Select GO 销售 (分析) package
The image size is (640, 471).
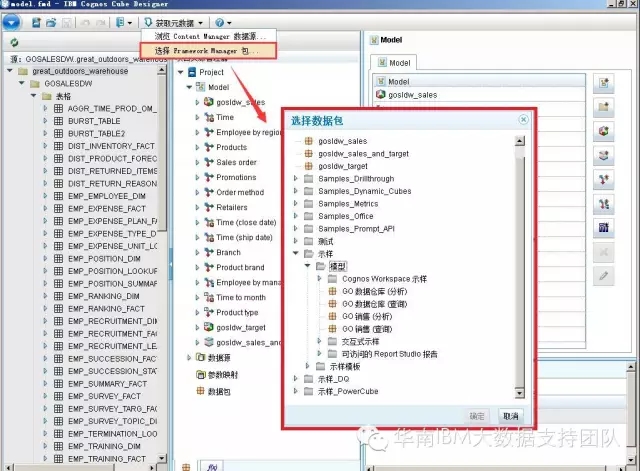point(367,316)
